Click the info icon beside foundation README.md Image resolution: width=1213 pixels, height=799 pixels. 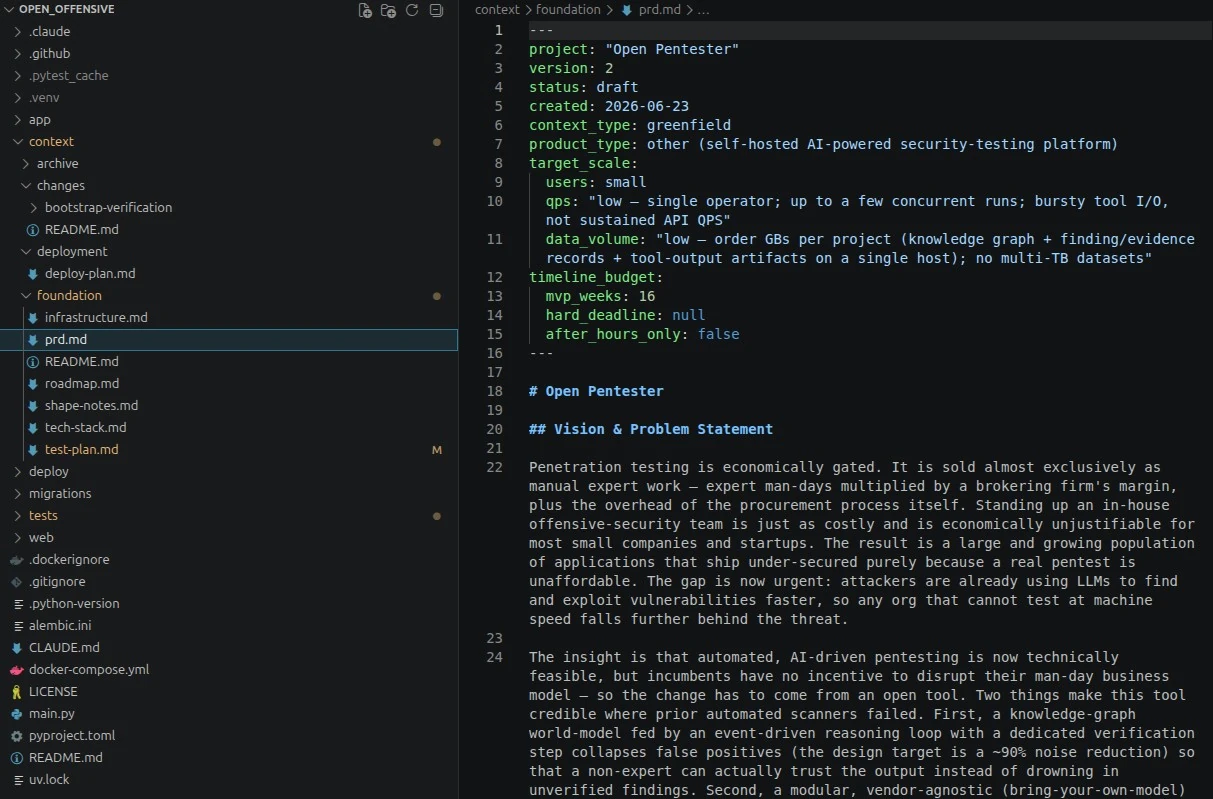coord(33,361)
